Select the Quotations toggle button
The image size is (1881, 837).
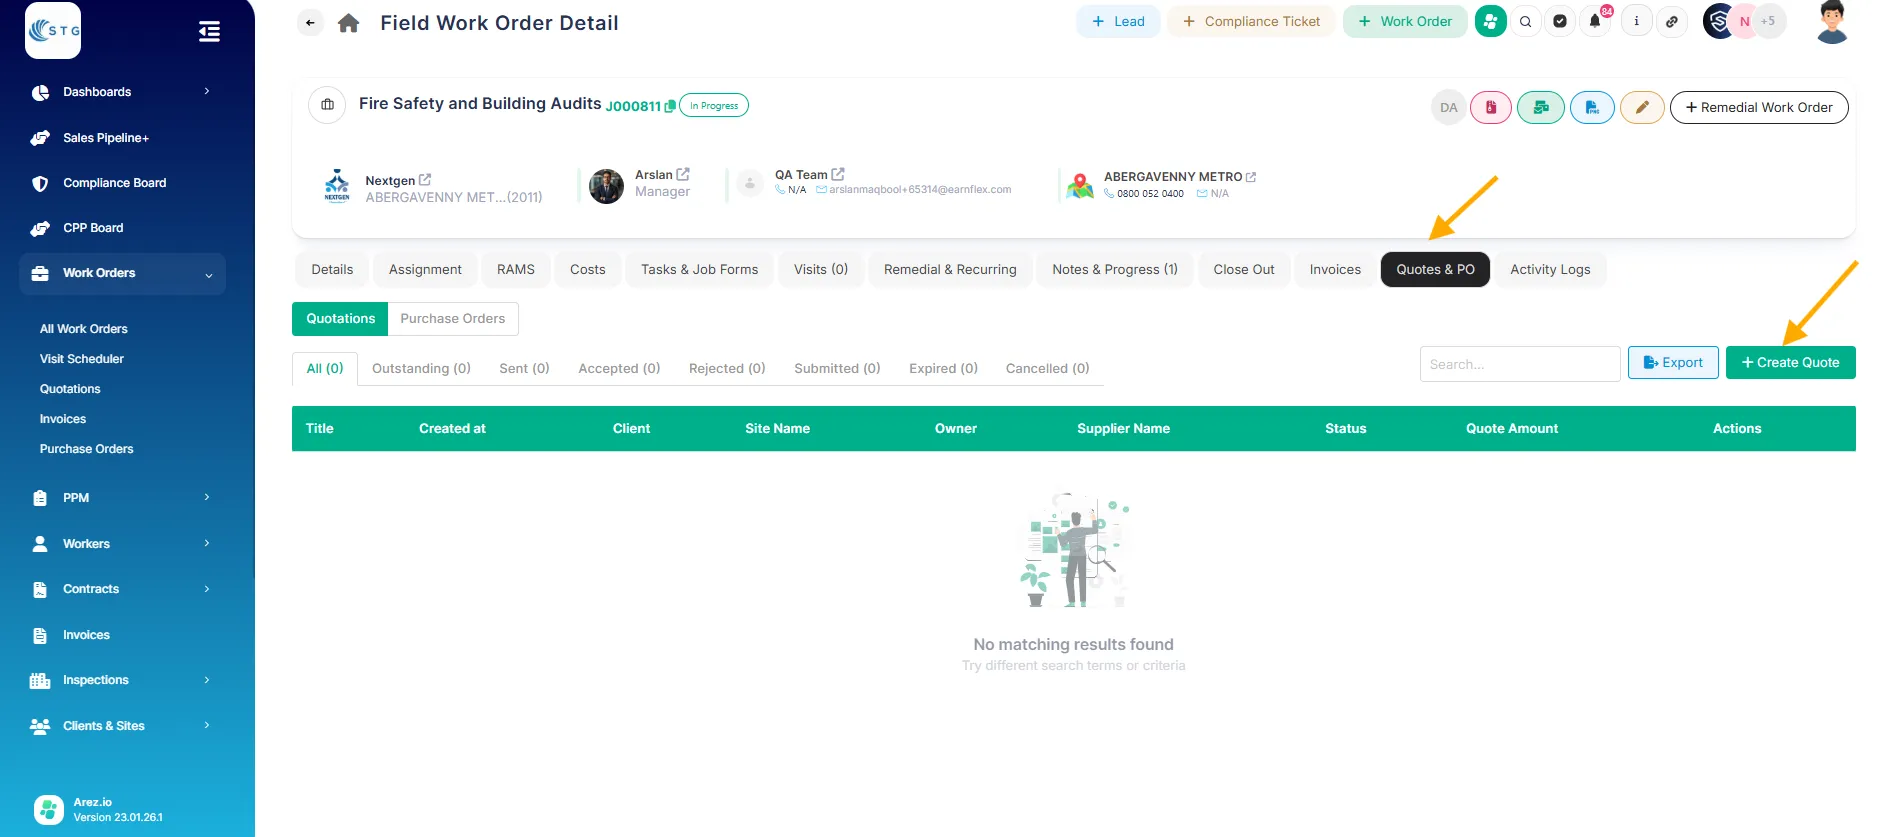(340, 319)
